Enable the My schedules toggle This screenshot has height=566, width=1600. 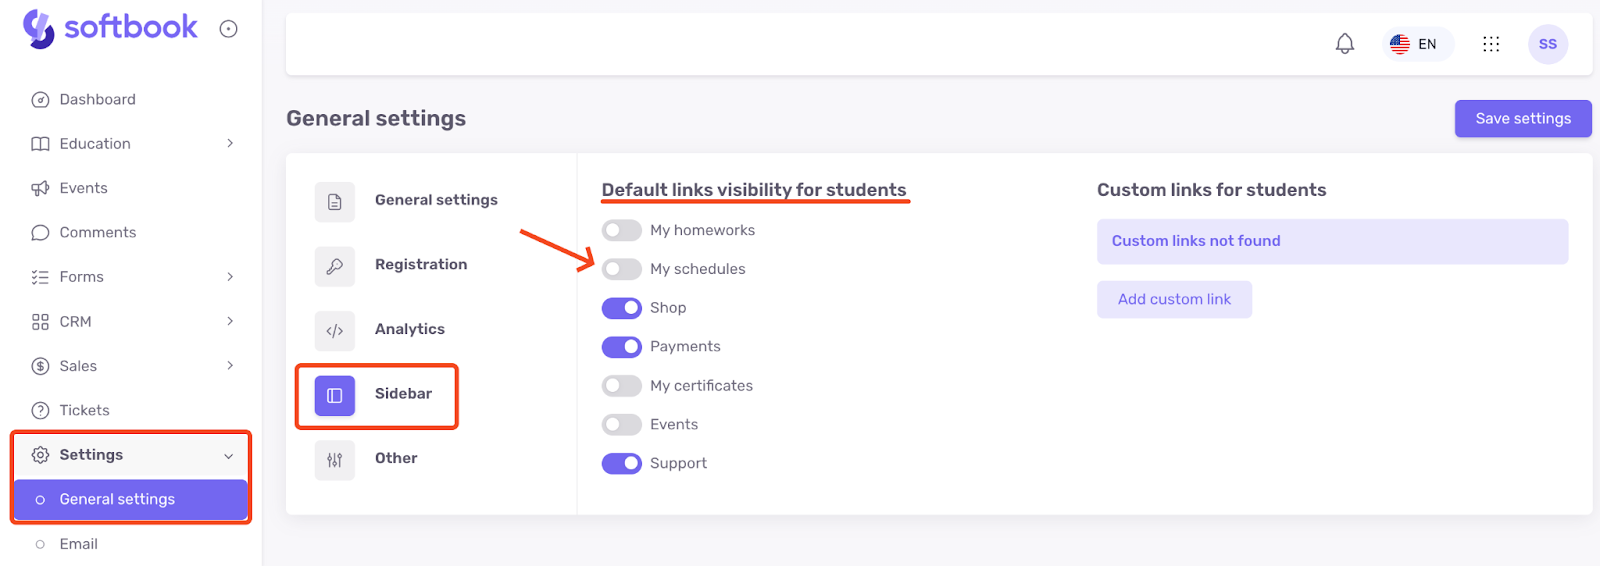coord(621,269)
